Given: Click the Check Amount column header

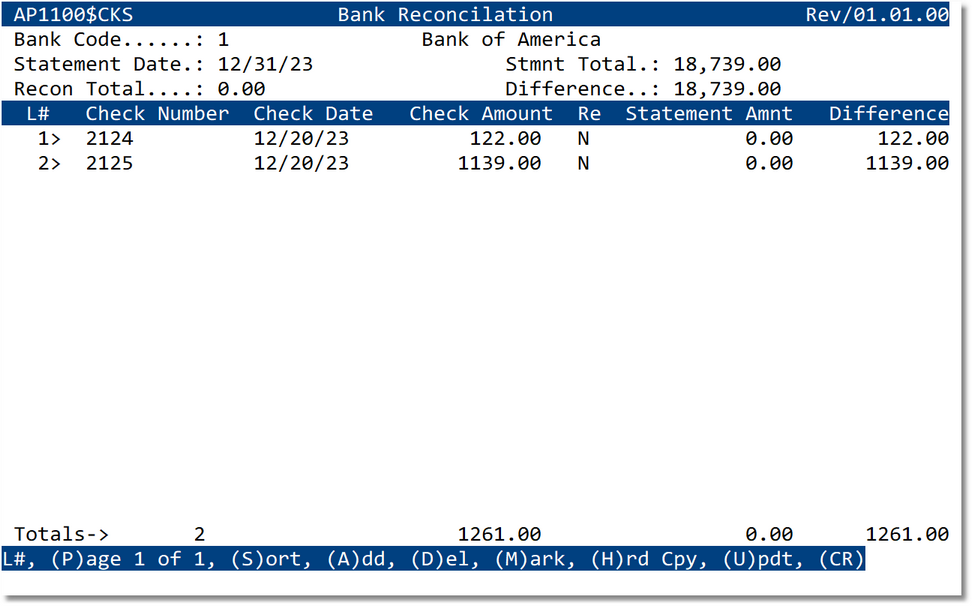Looking at the screenshot, I should (x=479, y=113).
